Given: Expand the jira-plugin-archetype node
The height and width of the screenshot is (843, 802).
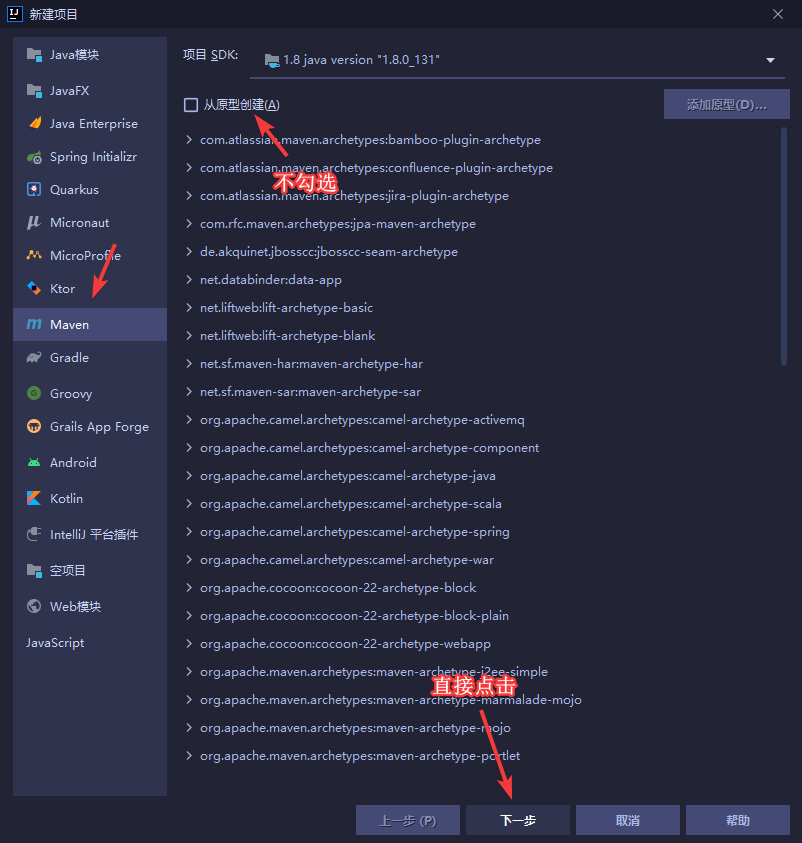Looking at the screenshot, I should pos(189,196).
